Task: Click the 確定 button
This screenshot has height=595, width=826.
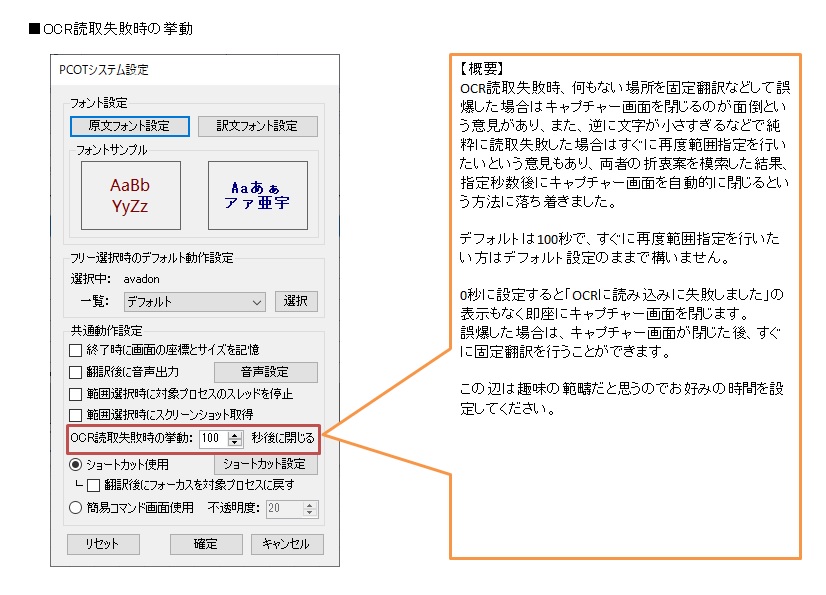Action: 206,544
